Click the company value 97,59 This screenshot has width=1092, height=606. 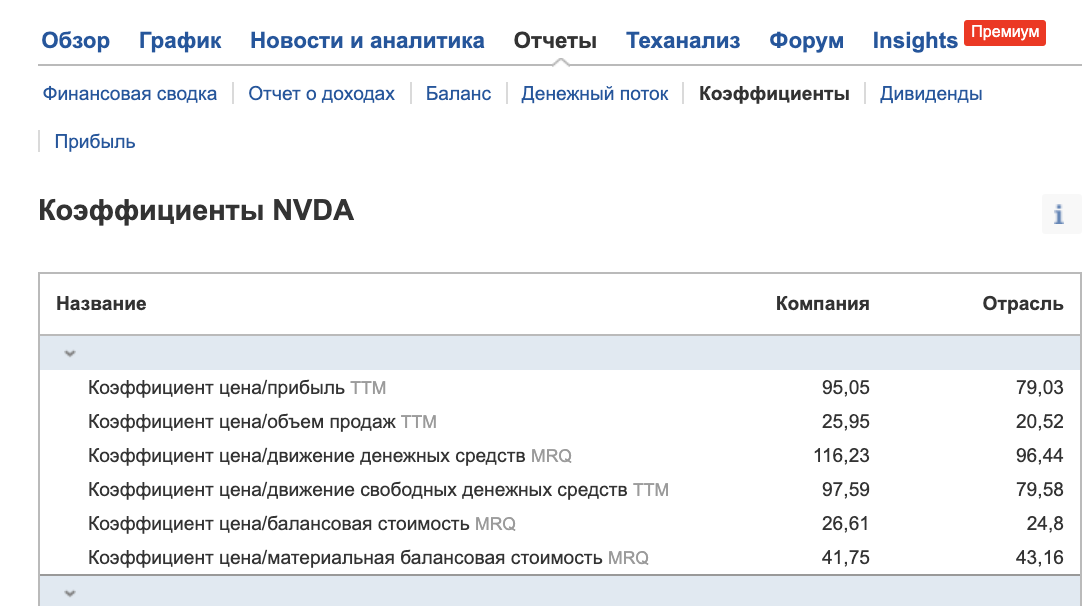pyautogui.click(x=845, y=490)
